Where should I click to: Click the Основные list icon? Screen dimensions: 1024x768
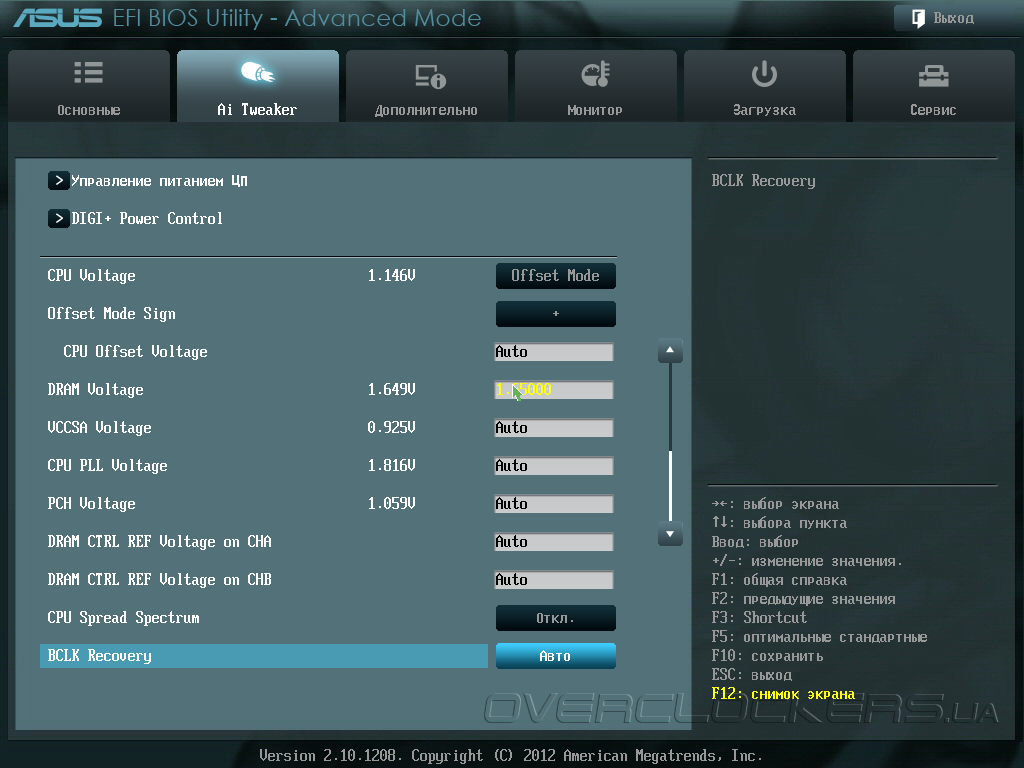pos(89,72)
